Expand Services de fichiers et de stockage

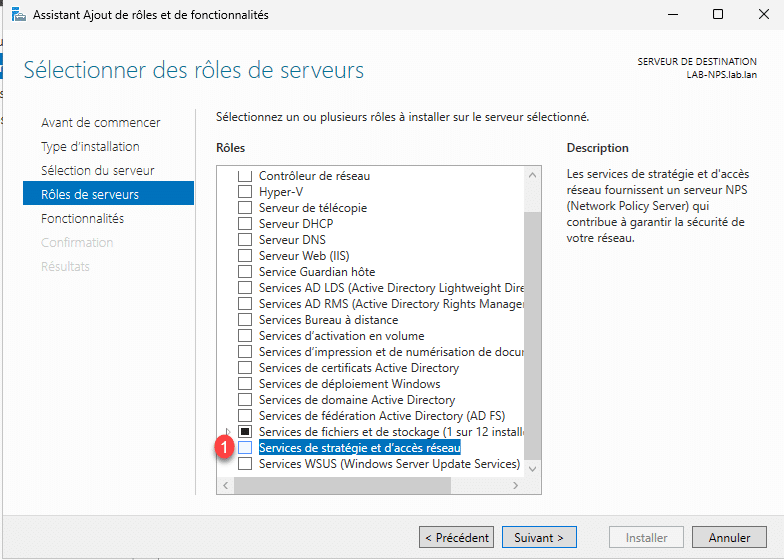coord(230,432)
